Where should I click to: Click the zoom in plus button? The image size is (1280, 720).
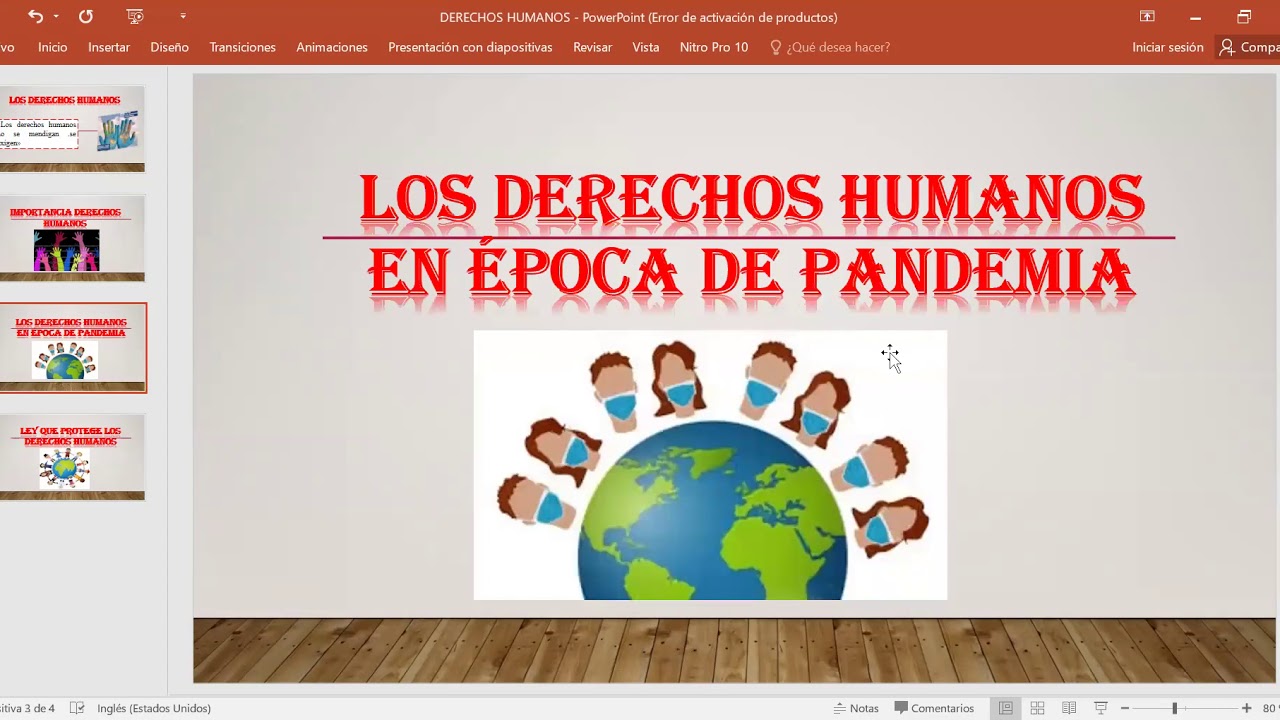coord(1246,708)
